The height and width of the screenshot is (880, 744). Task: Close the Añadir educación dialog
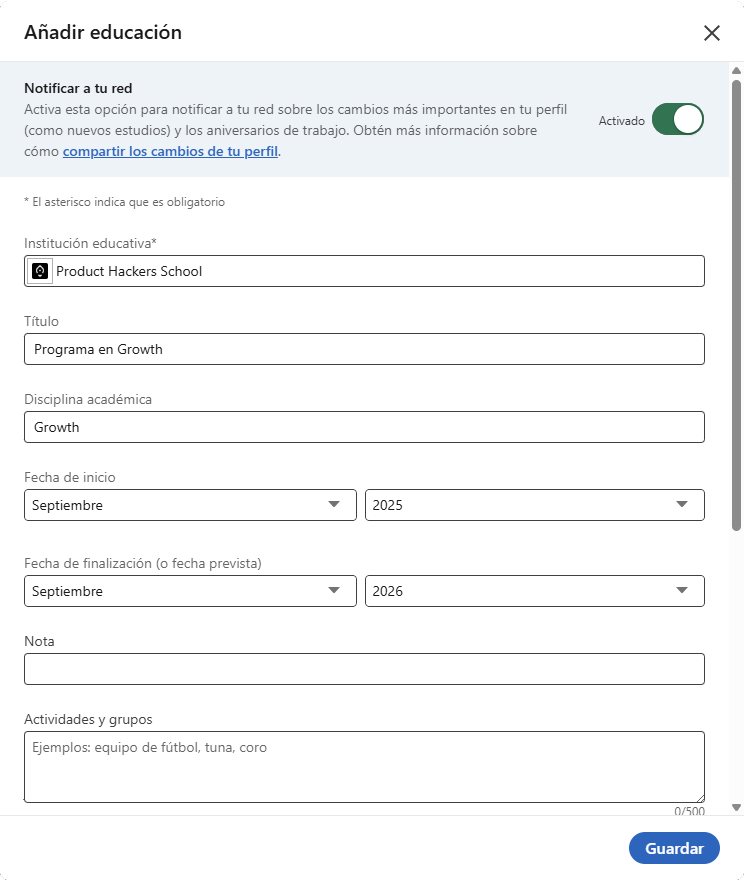click(x=711, y=33)
